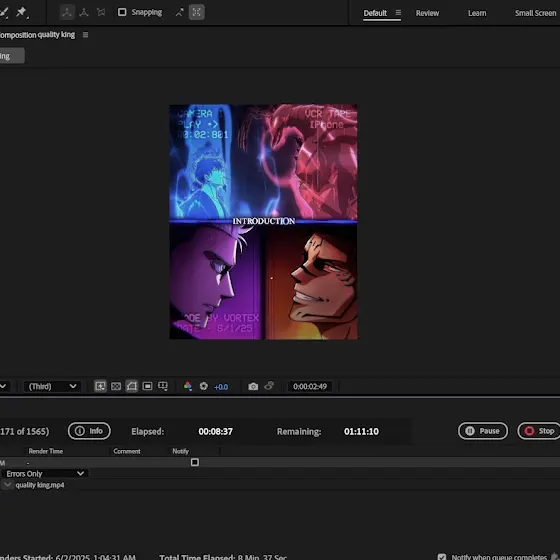Select the Local Axis mode icon

pyautogui.click(x=67, y=12)
